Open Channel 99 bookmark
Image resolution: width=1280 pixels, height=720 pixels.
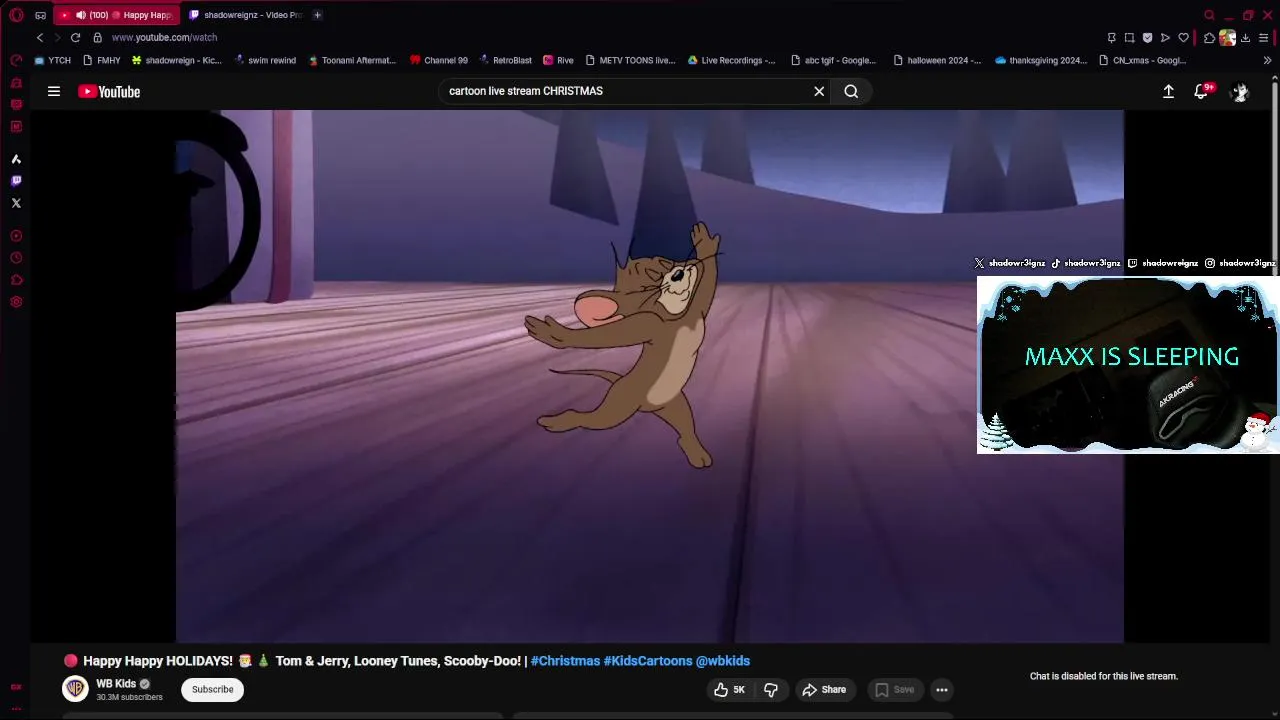[x=438, y=60]
